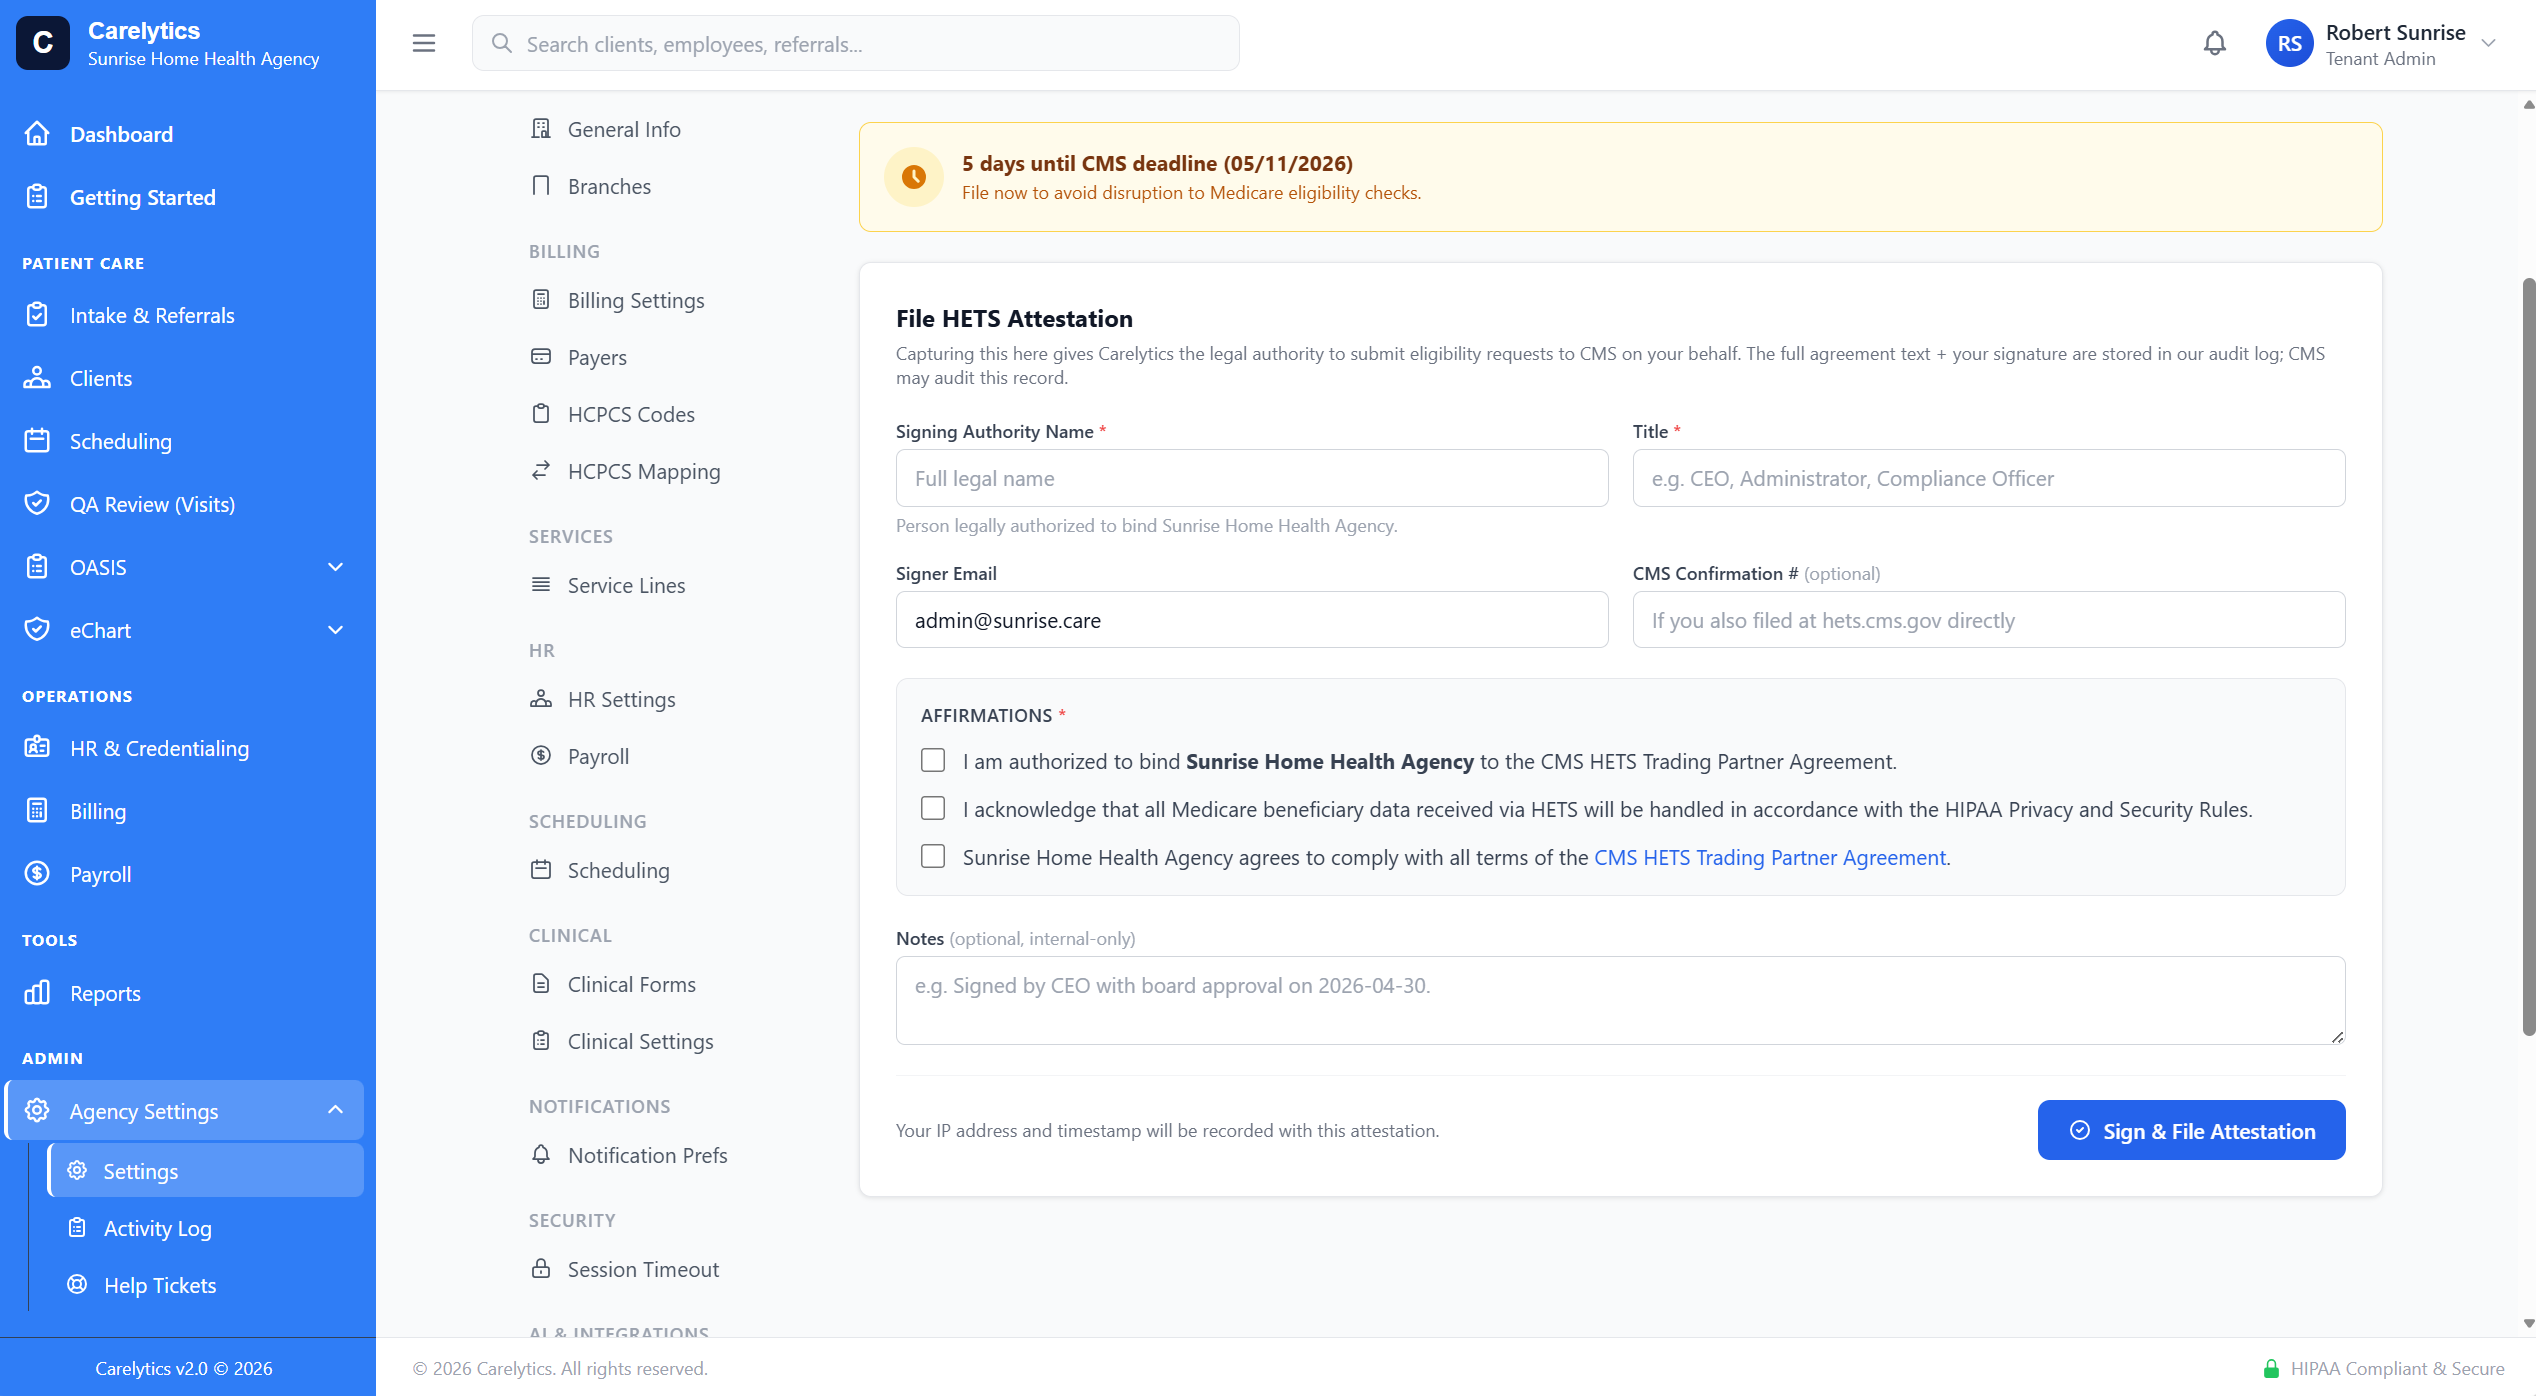Viewport: 2536px width, 1396px height.
Task: Open Payroll in settings menu
Action: click(598, 756)
